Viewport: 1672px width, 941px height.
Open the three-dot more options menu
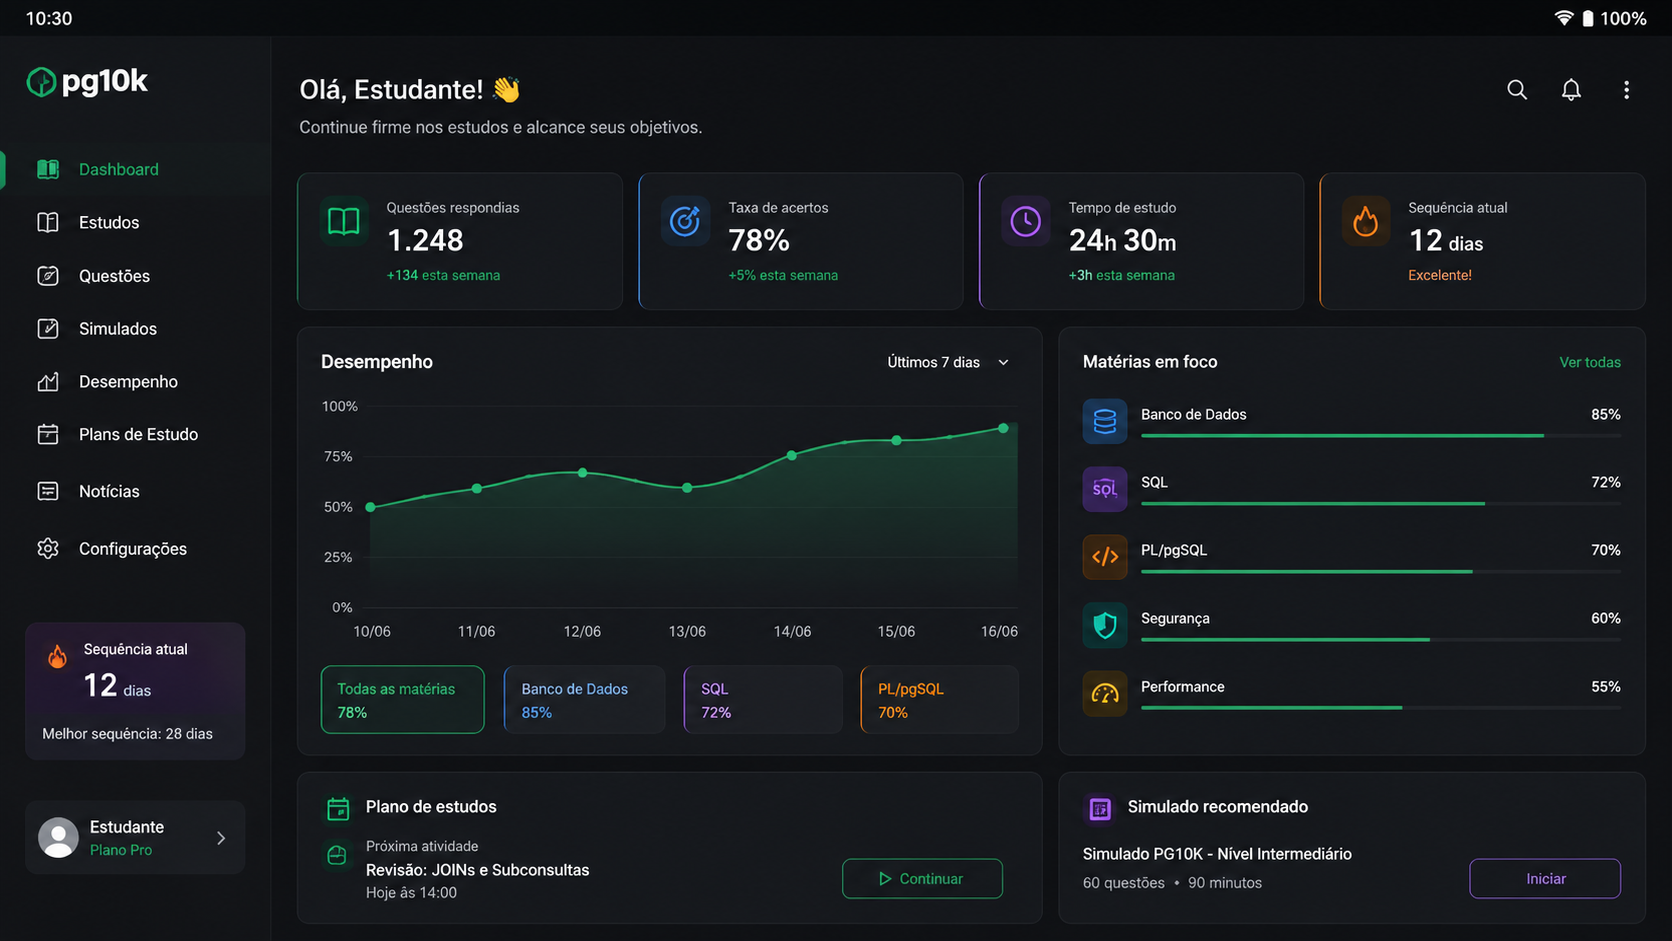(1626, 90)
